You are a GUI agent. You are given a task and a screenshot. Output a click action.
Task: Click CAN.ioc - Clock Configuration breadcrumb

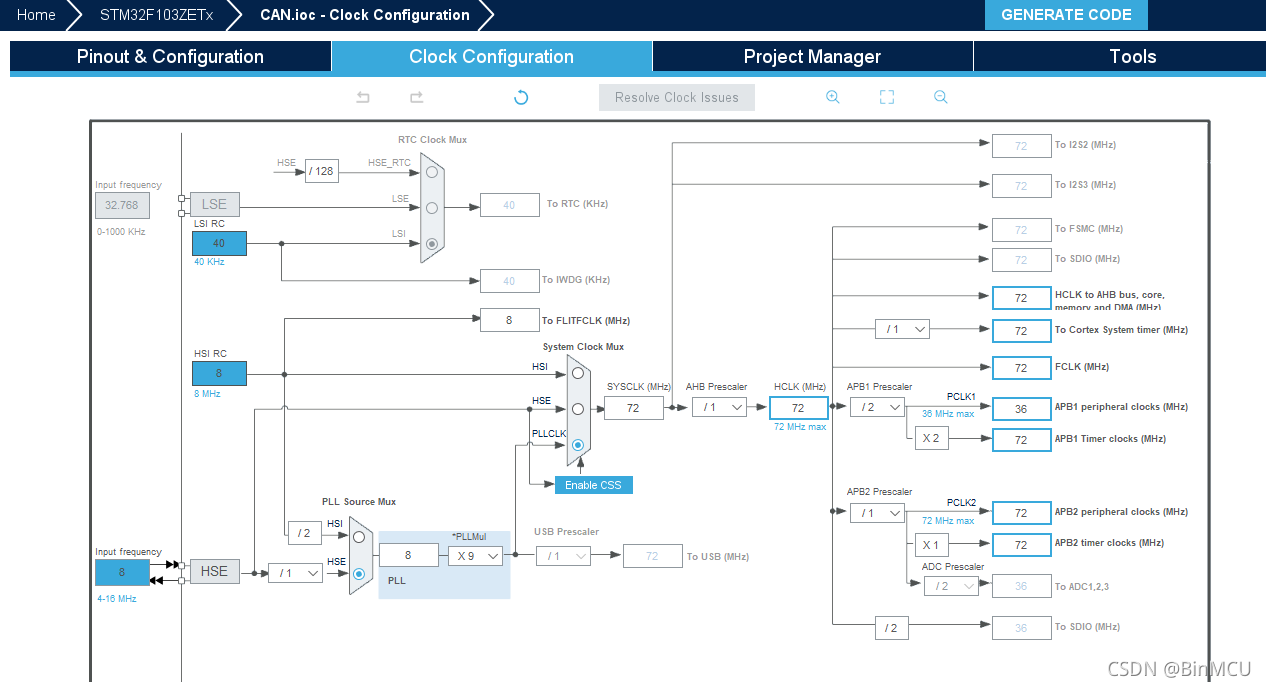pyautogui.click(x=364, y=15)
